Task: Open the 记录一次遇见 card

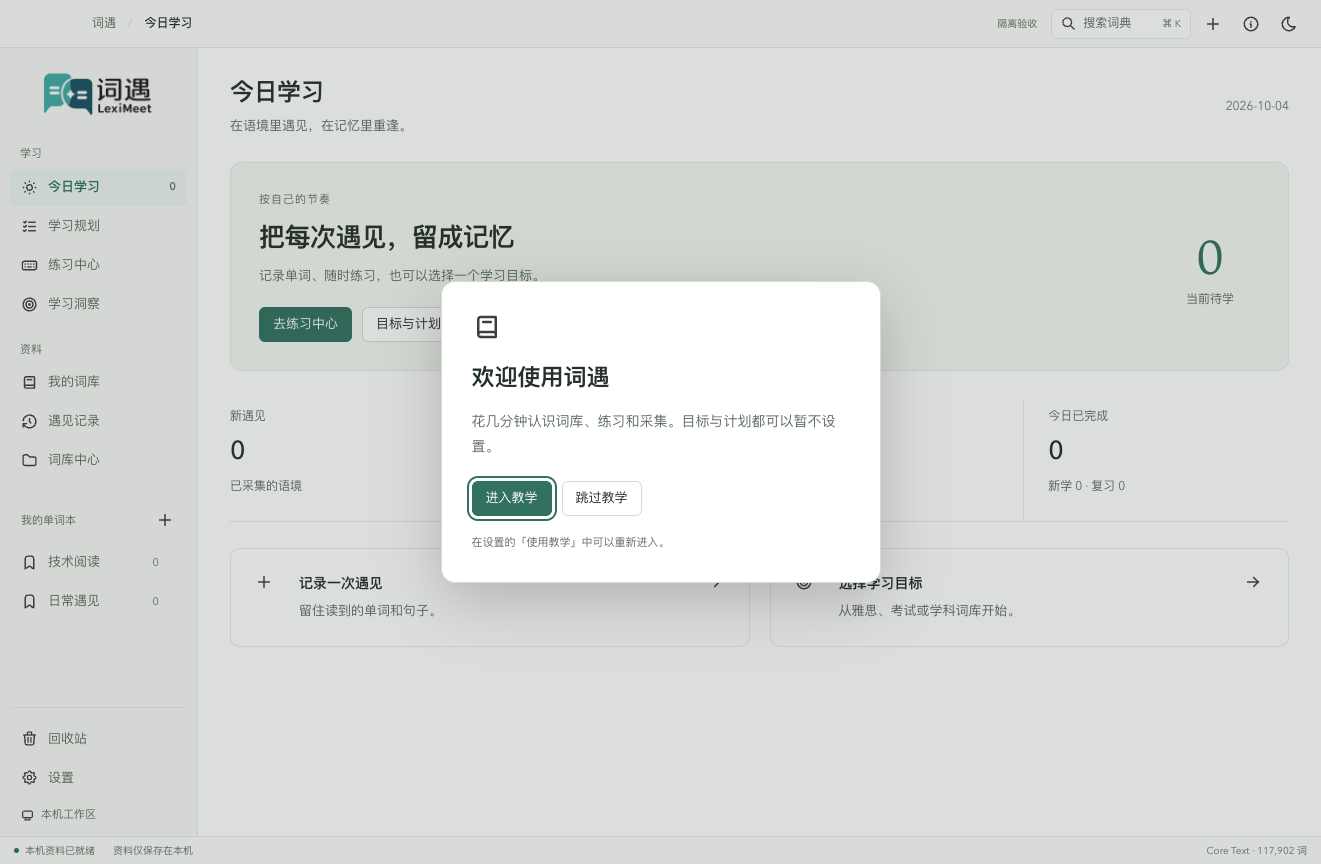Action: pos(489,597)
